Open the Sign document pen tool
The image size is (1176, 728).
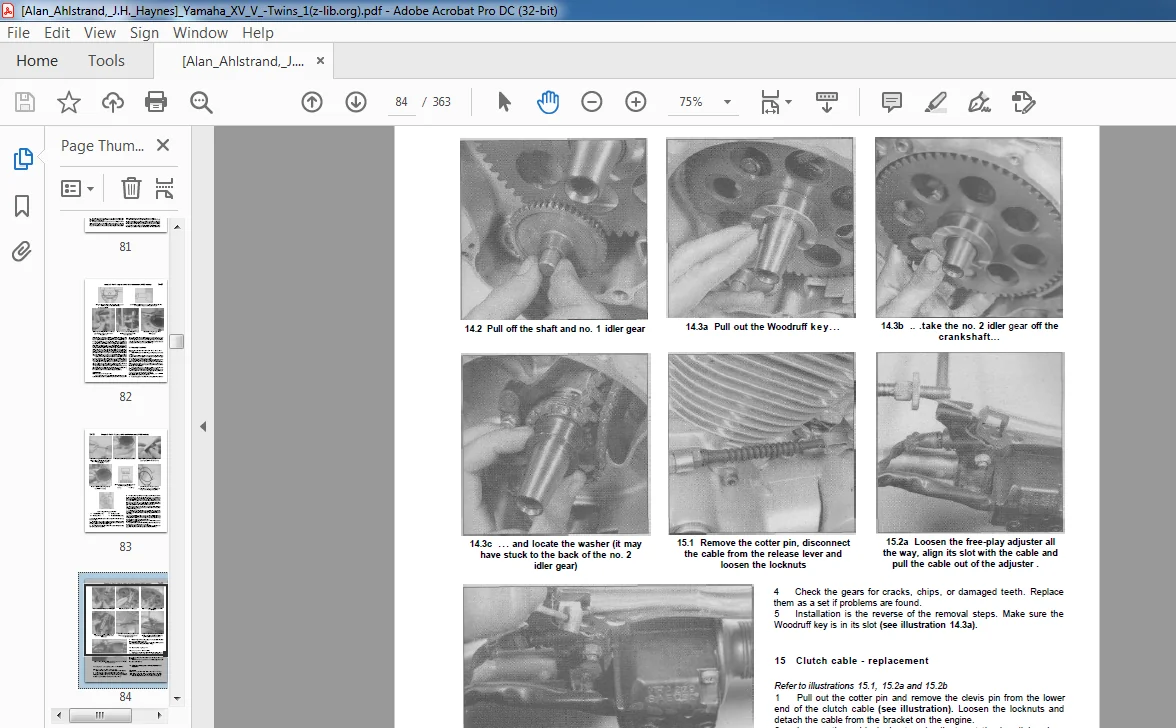980,102
